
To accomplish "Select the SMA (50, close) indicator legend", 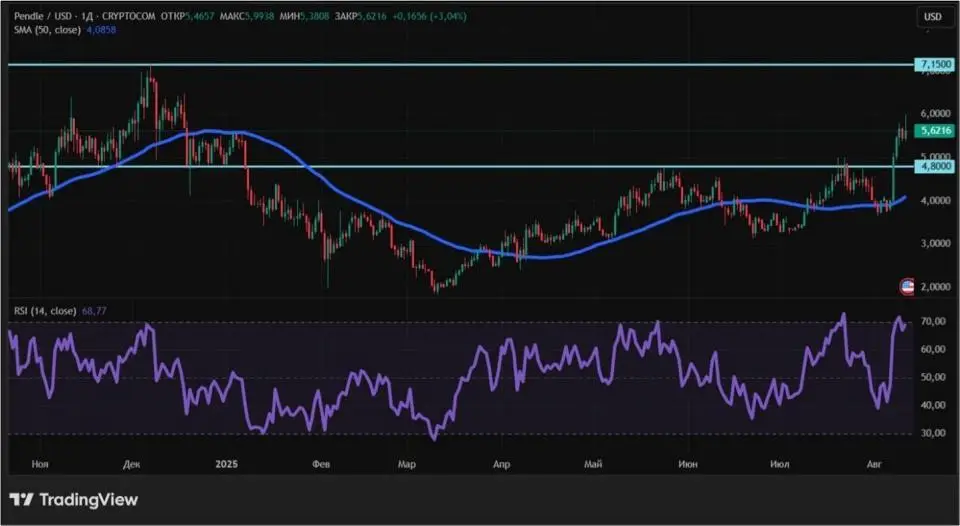I will tap(48, 31).
